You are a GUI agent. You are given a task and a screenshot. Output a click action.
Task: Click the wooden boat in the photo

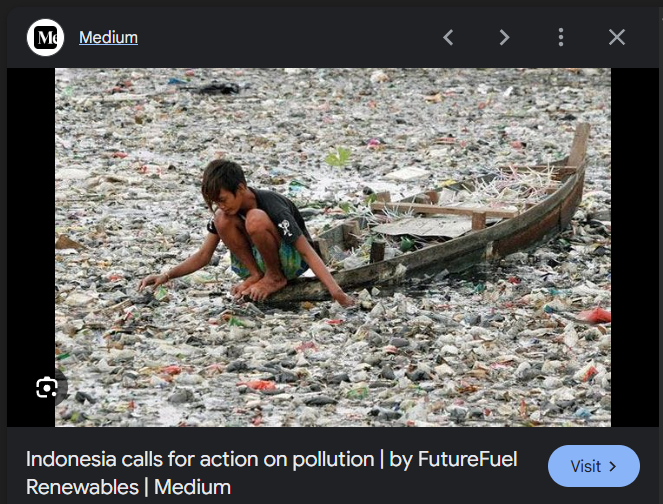pyautogui.click(x=450, y=235)
